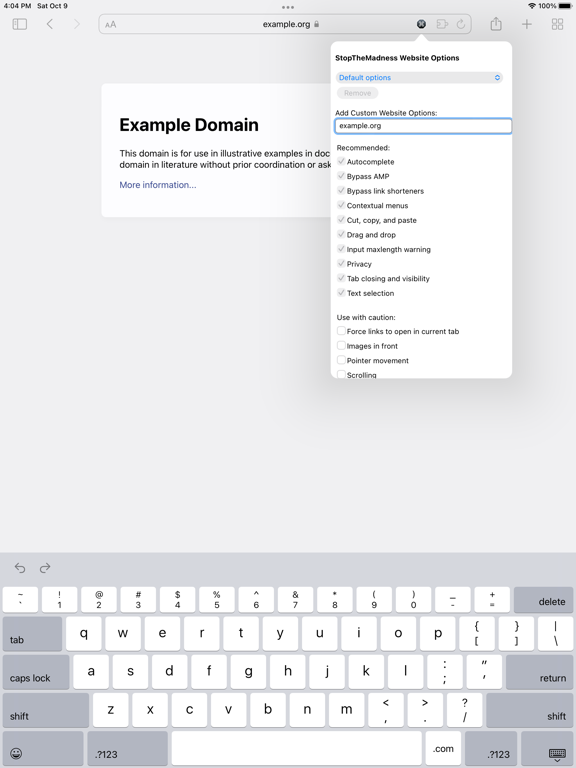Tap the multitasking three dots

tap(288, 7)
